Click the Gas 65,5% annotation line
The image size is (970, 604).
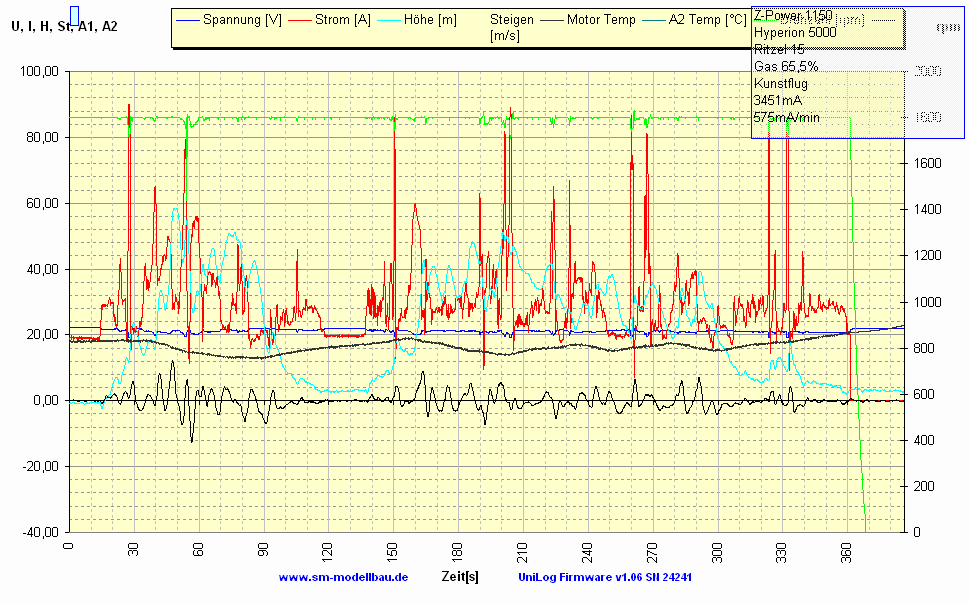pyautogui.click(x=786, y=67)
